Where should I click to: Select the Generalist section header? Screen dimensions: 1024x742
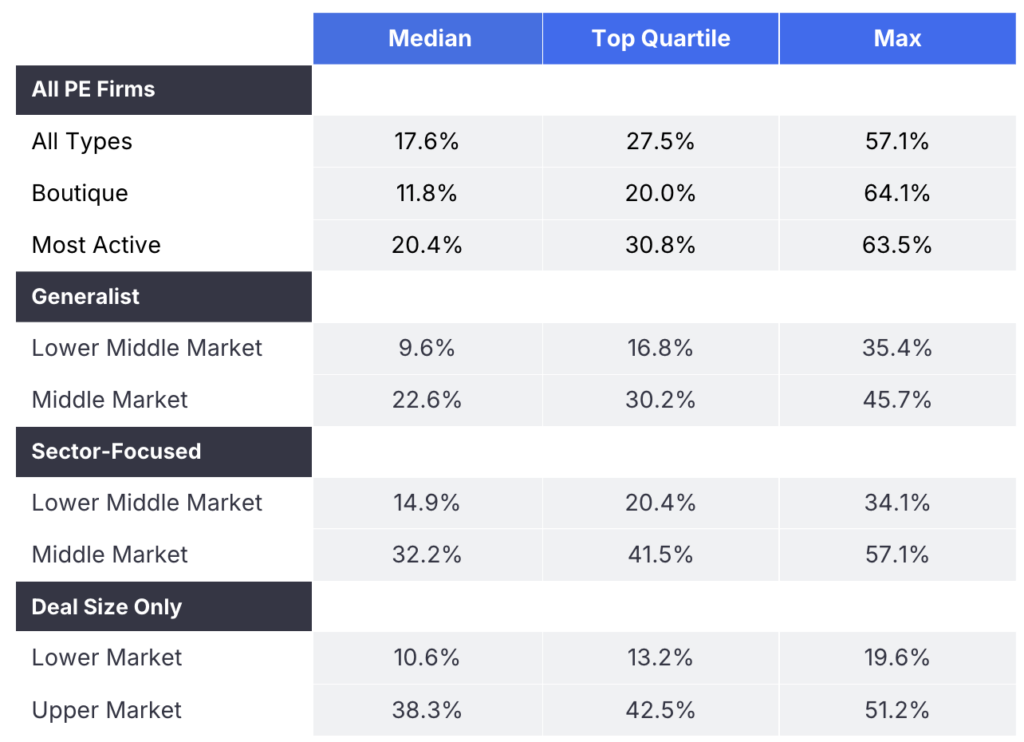pyautogui.click(x=86, y=297)
